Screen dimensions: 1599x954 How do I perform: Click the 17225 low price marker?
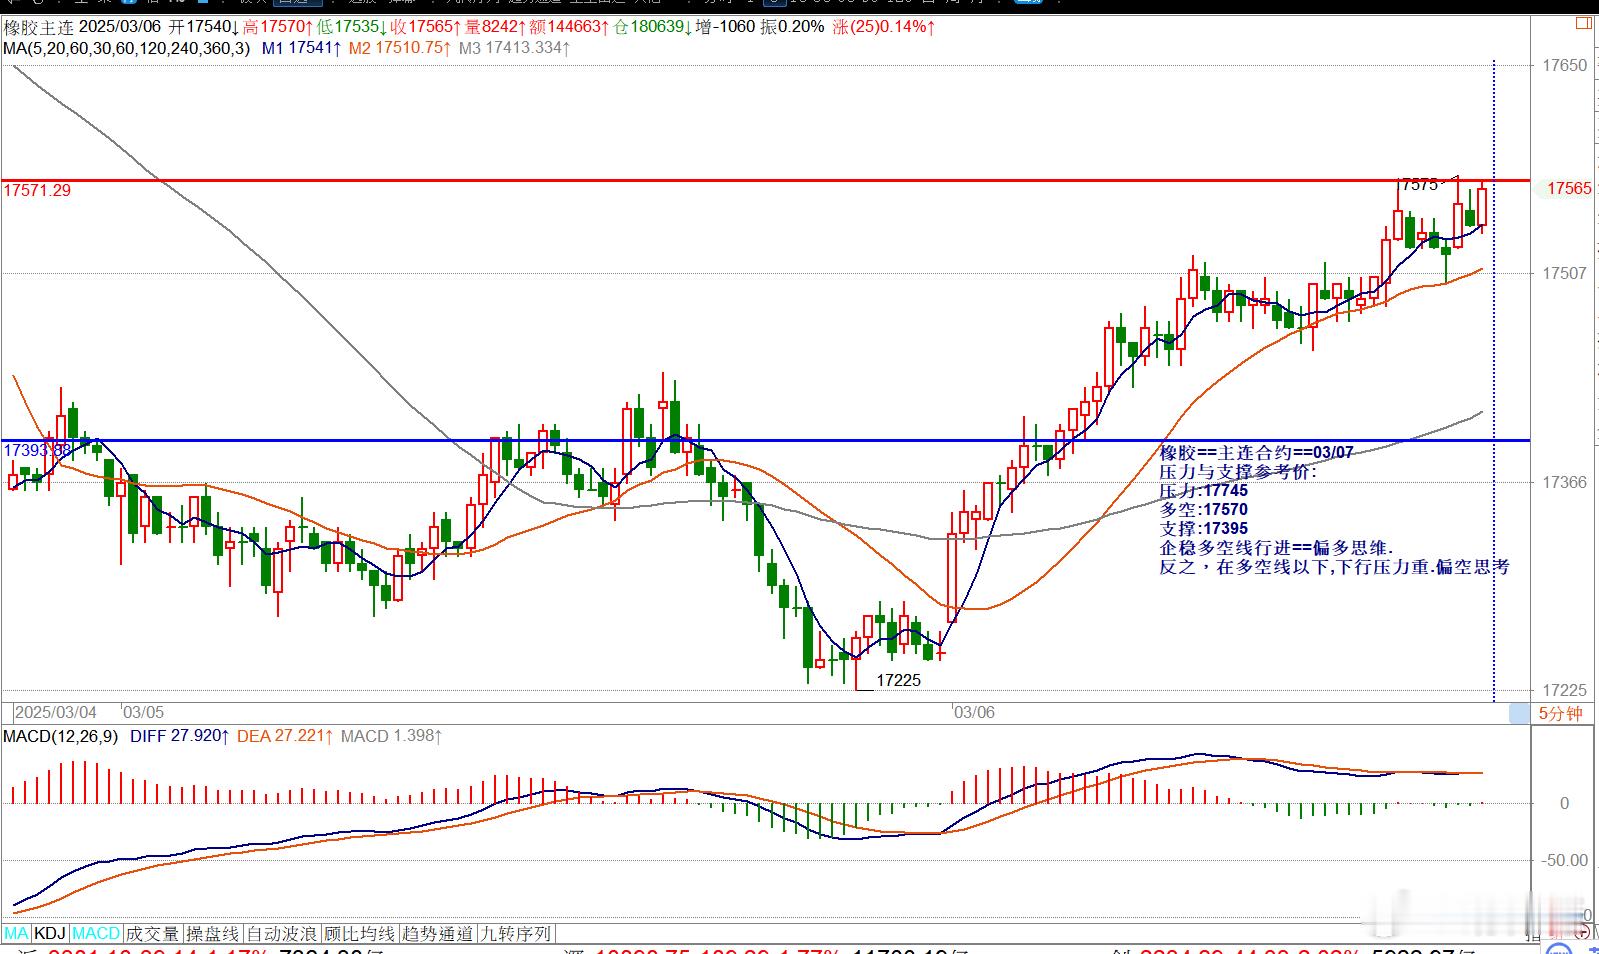point(898,680)
